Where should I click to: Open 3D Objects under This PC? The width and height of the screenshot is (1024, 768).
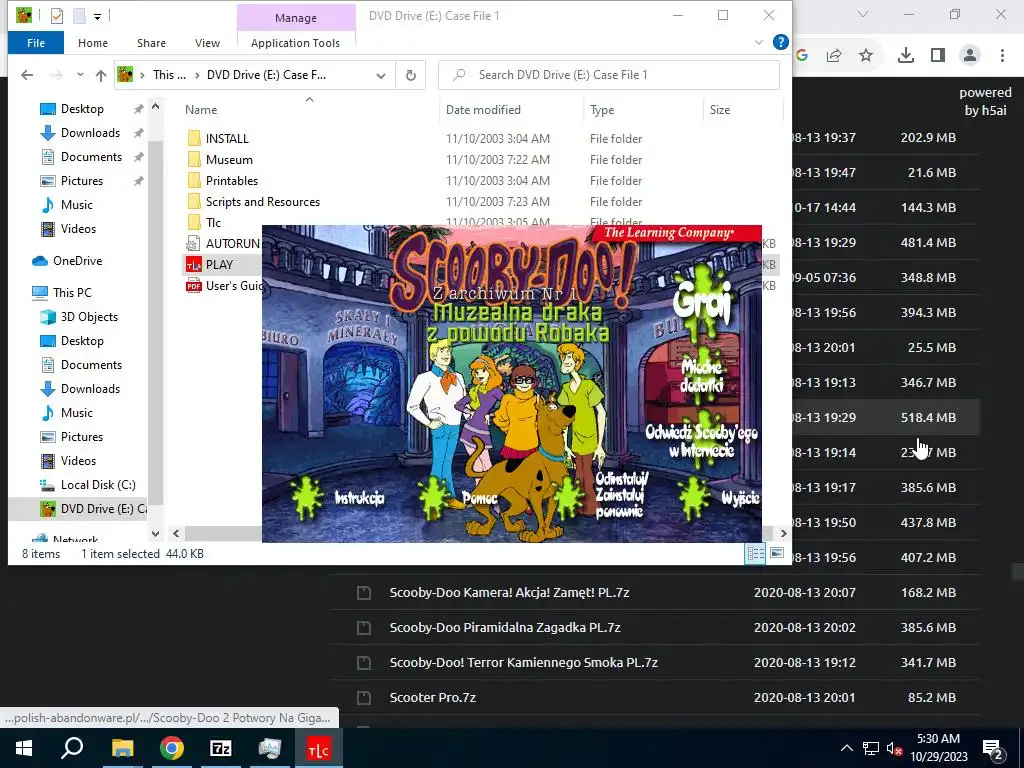pyautogui.click(x=89, y=317)
